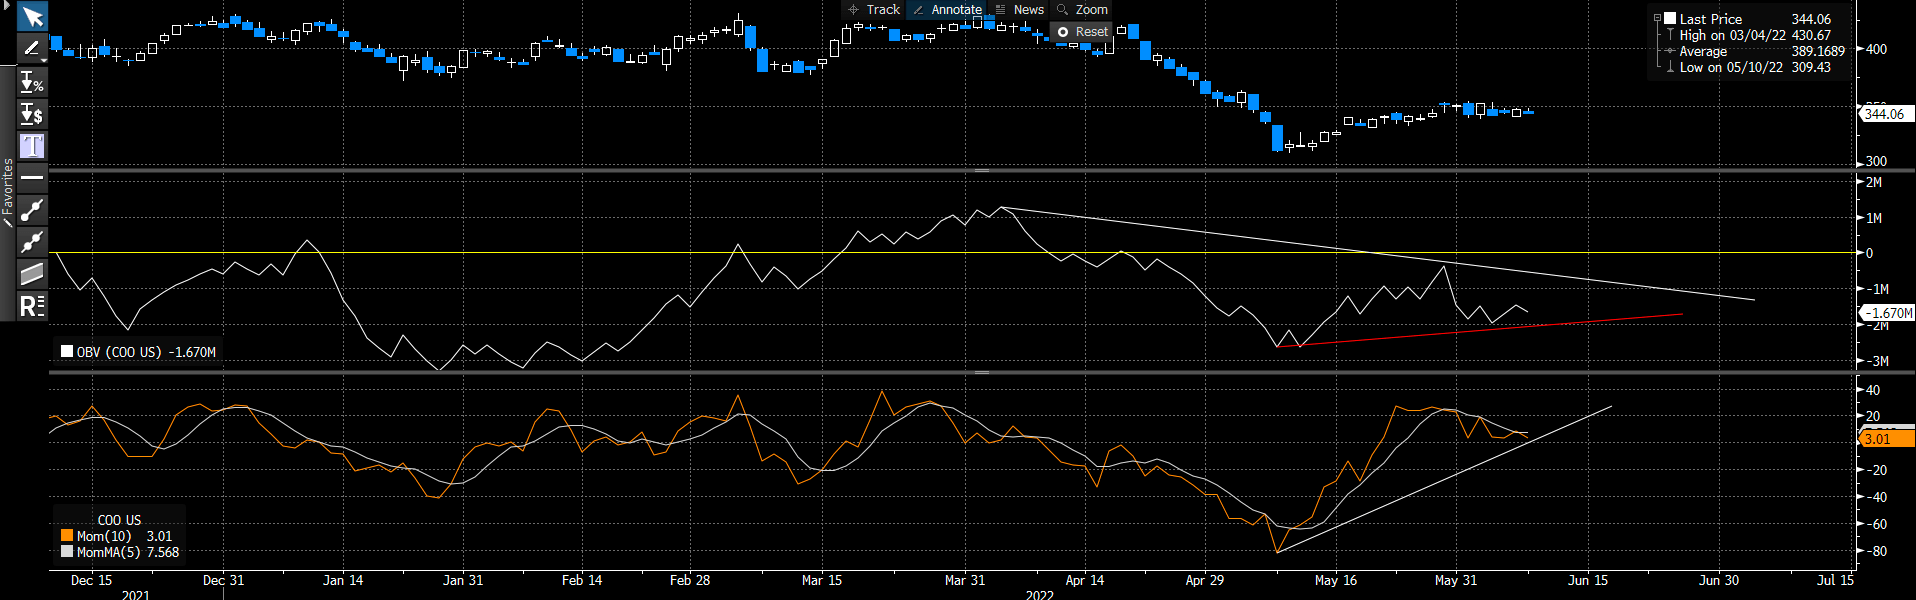Click the 'Favorites' vertical toolbar label

(8, 186)
